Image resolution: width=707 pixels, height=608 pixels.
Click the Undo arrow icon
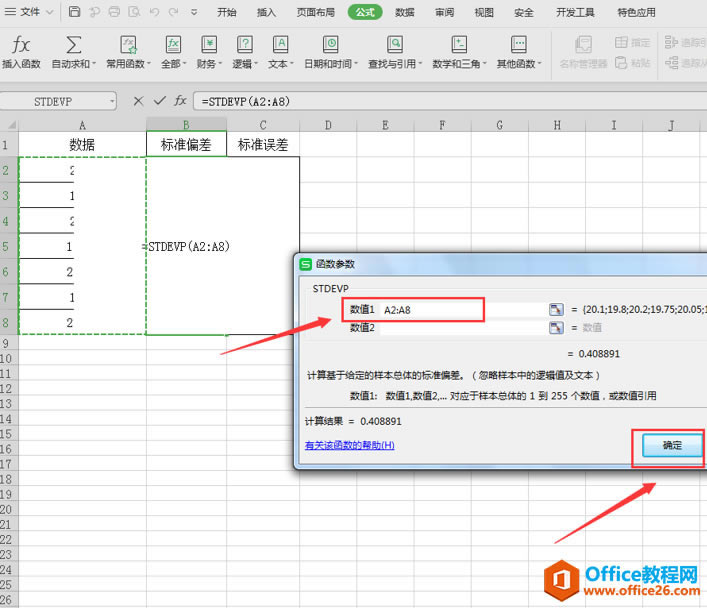(154, 12)
